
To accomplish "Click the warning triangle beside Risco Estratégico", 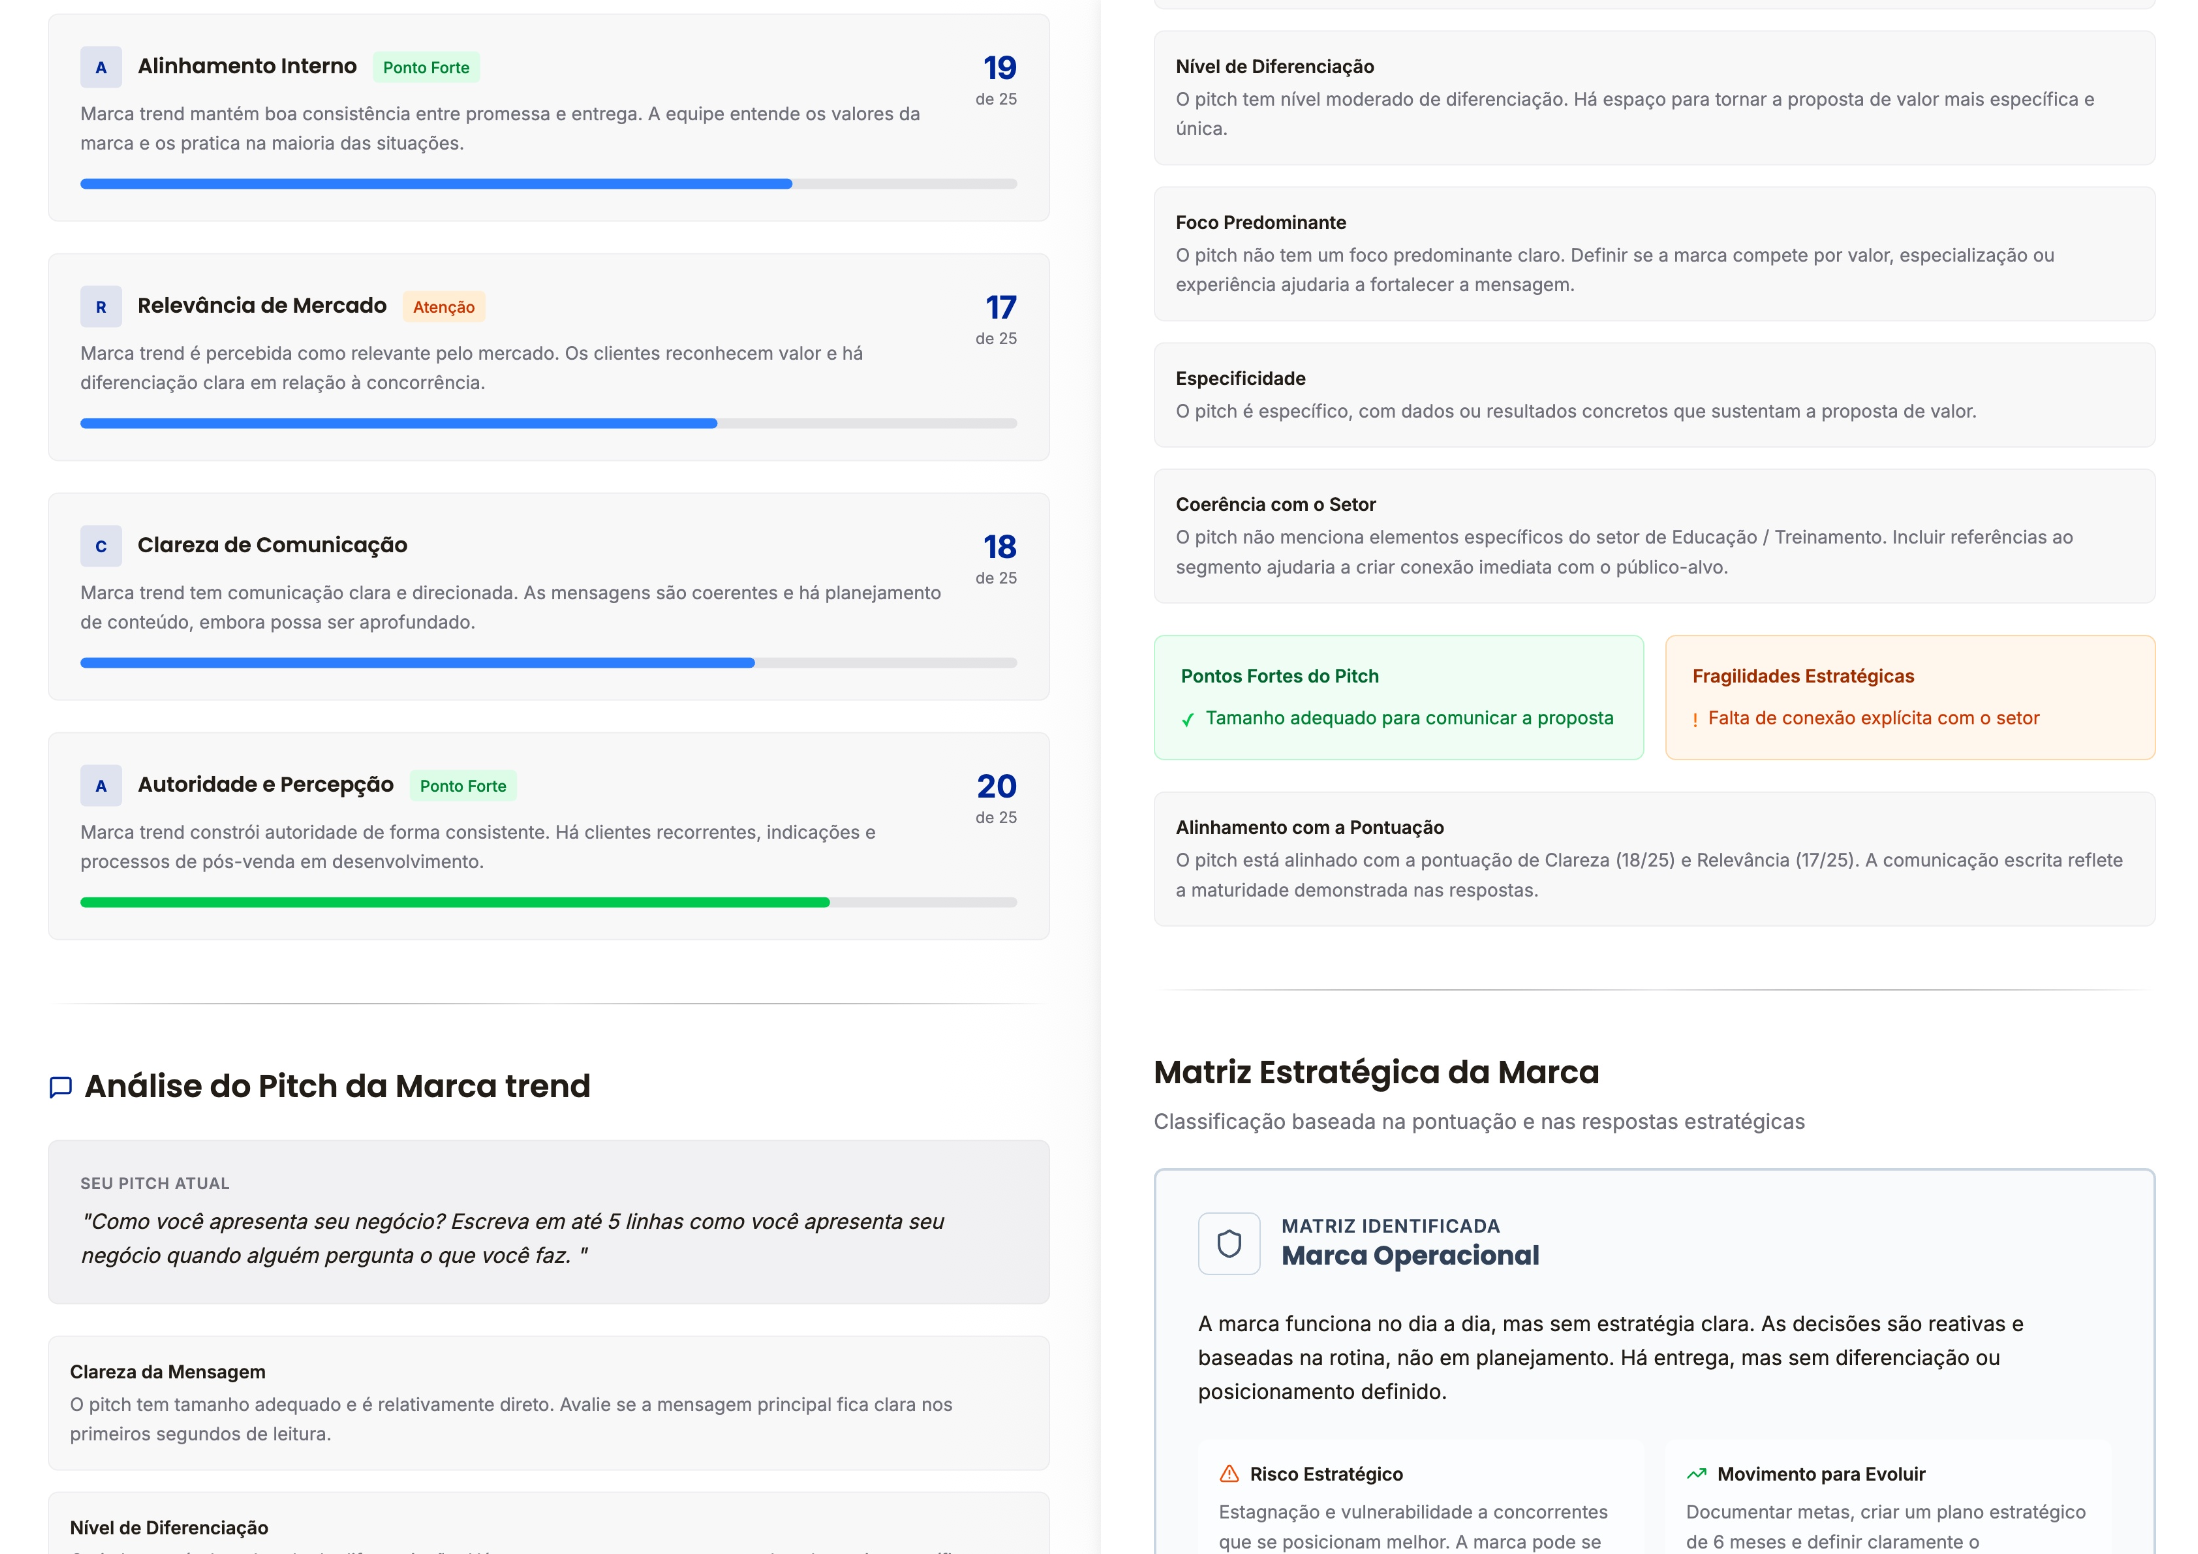I will [x=1228, y=1473].
